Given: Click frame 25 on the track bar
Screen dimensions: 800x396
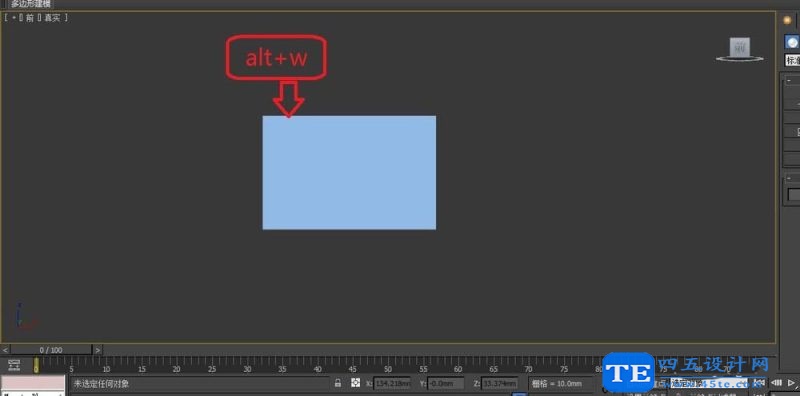Looking at the screenshot, I should [x=212, y=369].
